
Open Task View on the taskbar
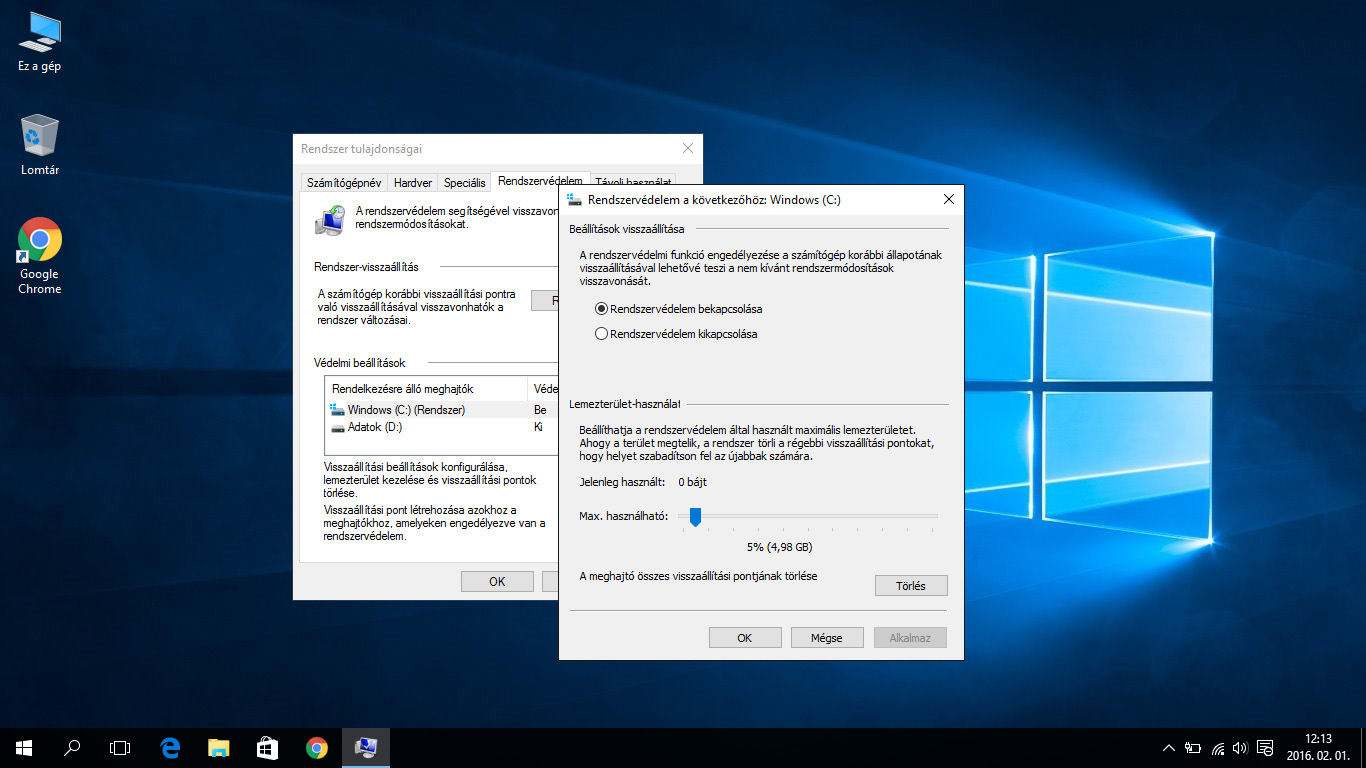[120, 747]
